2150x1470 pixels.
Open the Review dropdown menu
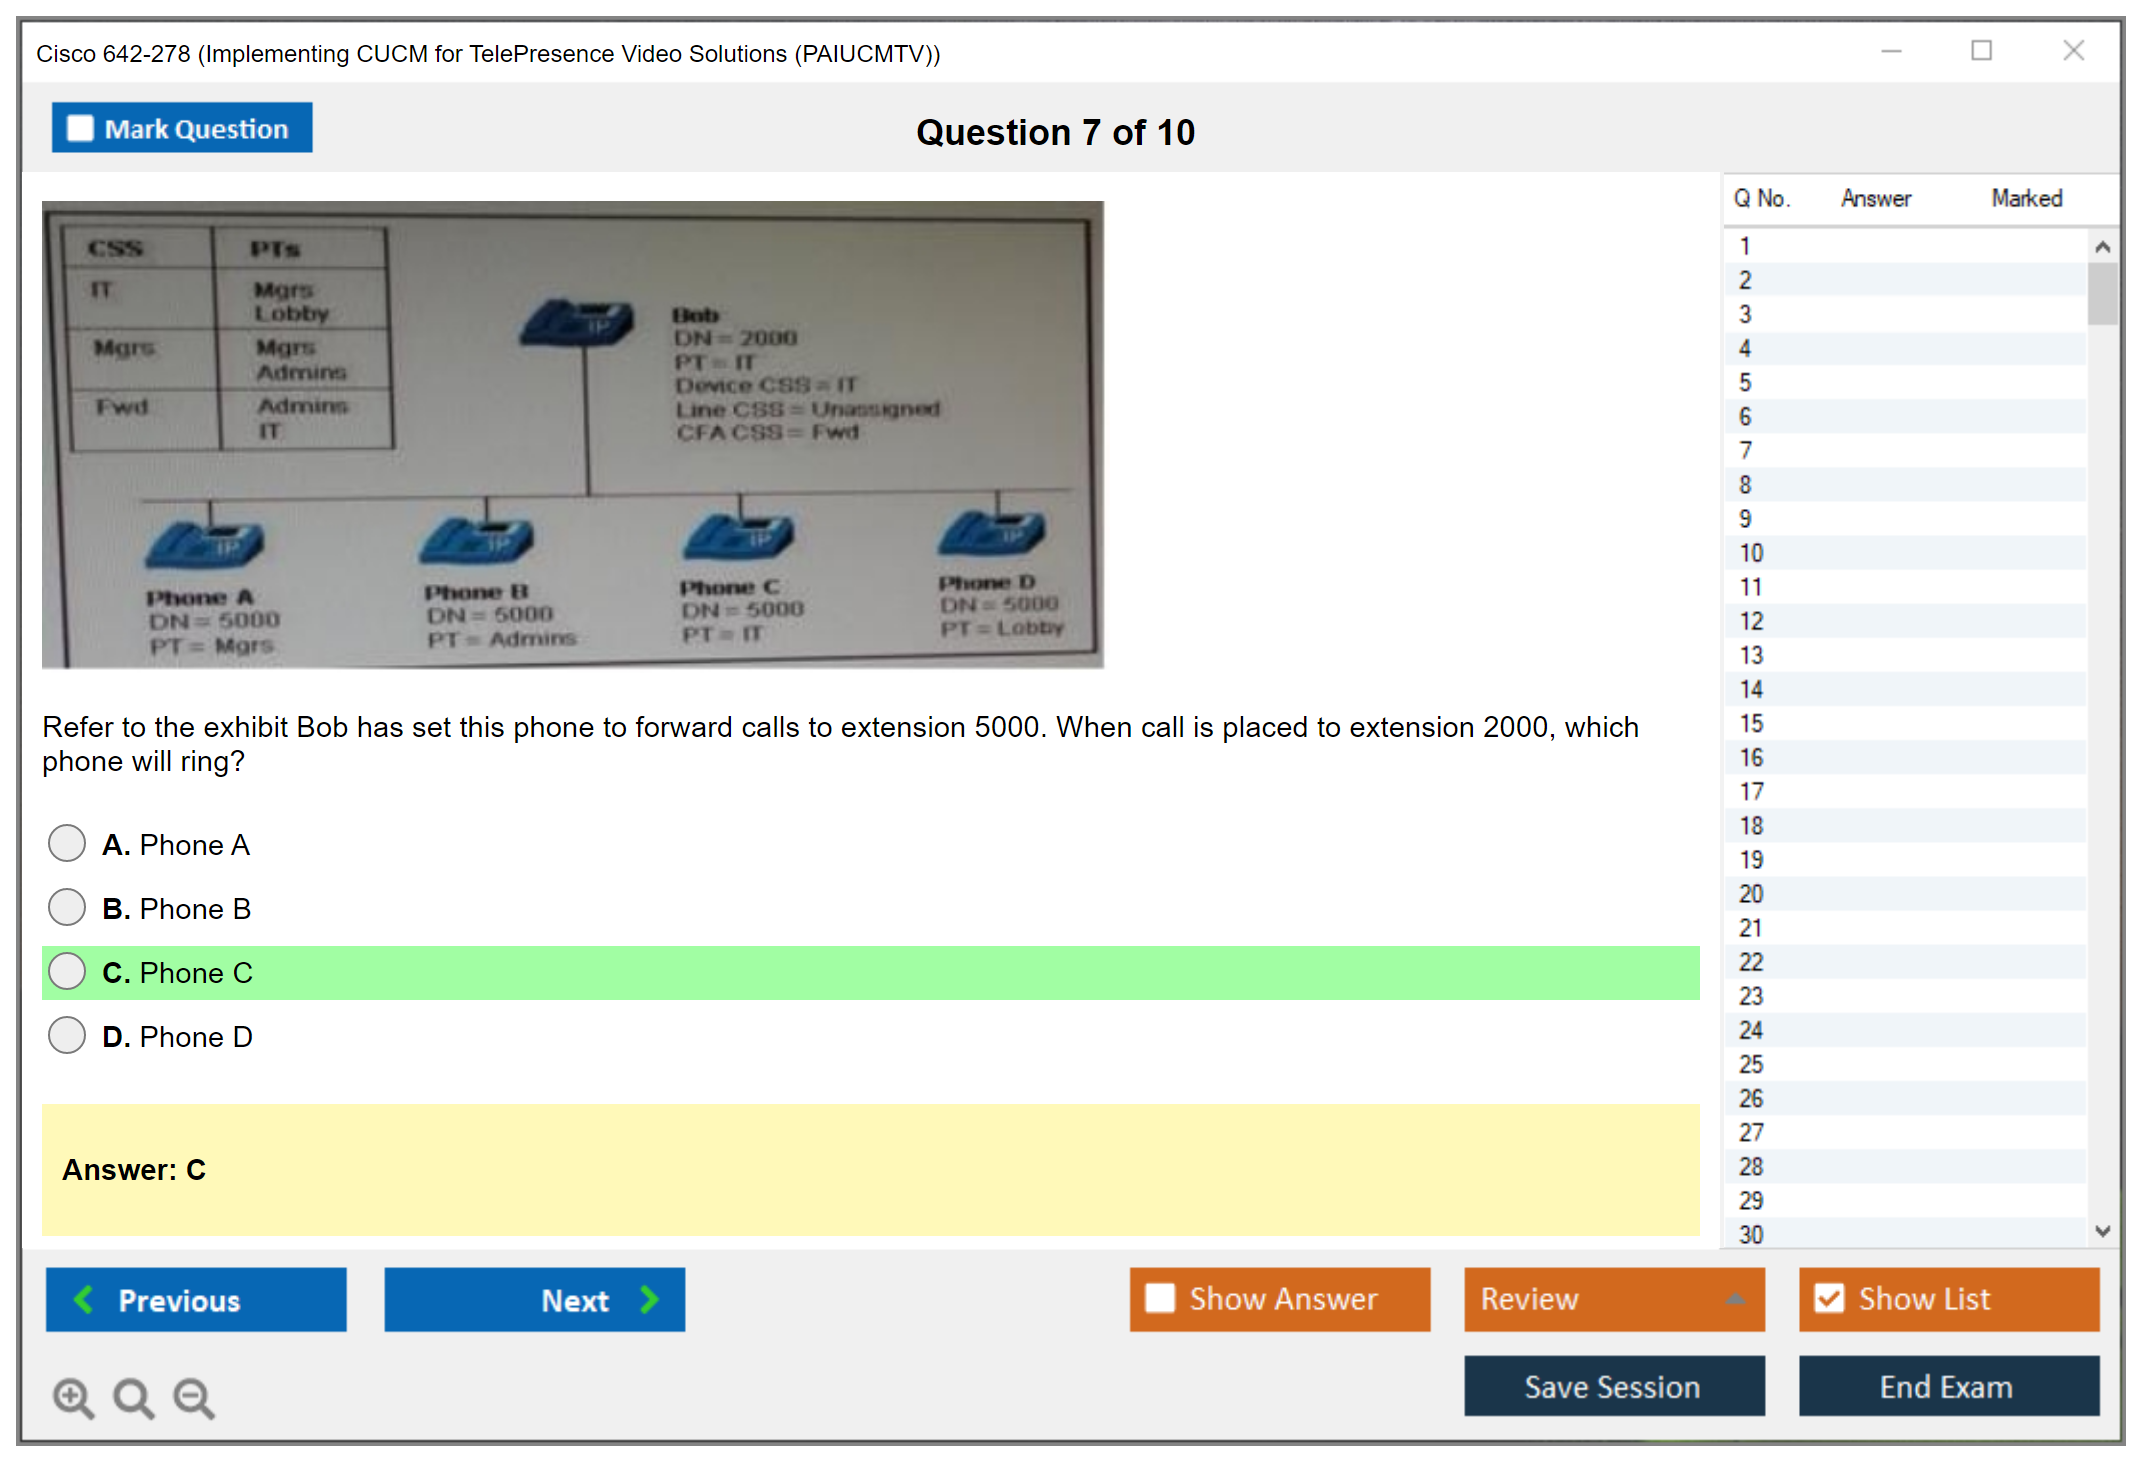point(1613,1298)
